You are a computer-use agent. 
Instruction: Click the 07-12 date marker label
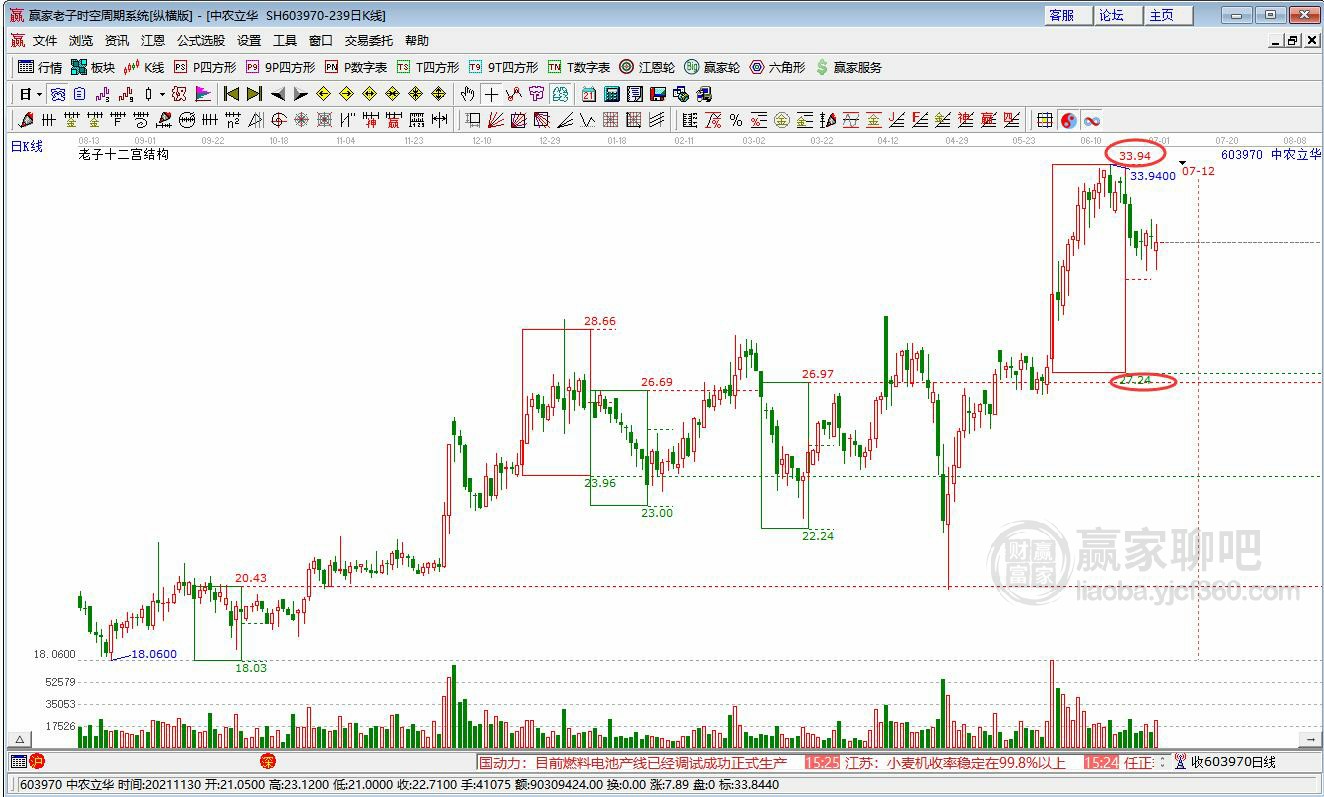[1198, 171]
